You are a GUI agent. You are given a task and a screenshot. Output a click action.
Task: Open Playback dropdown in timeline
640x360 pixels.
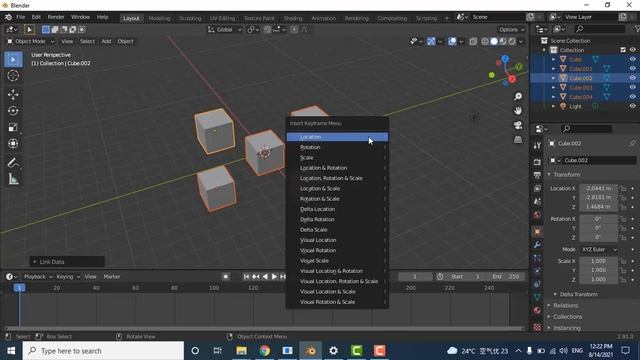pos(38,276)
